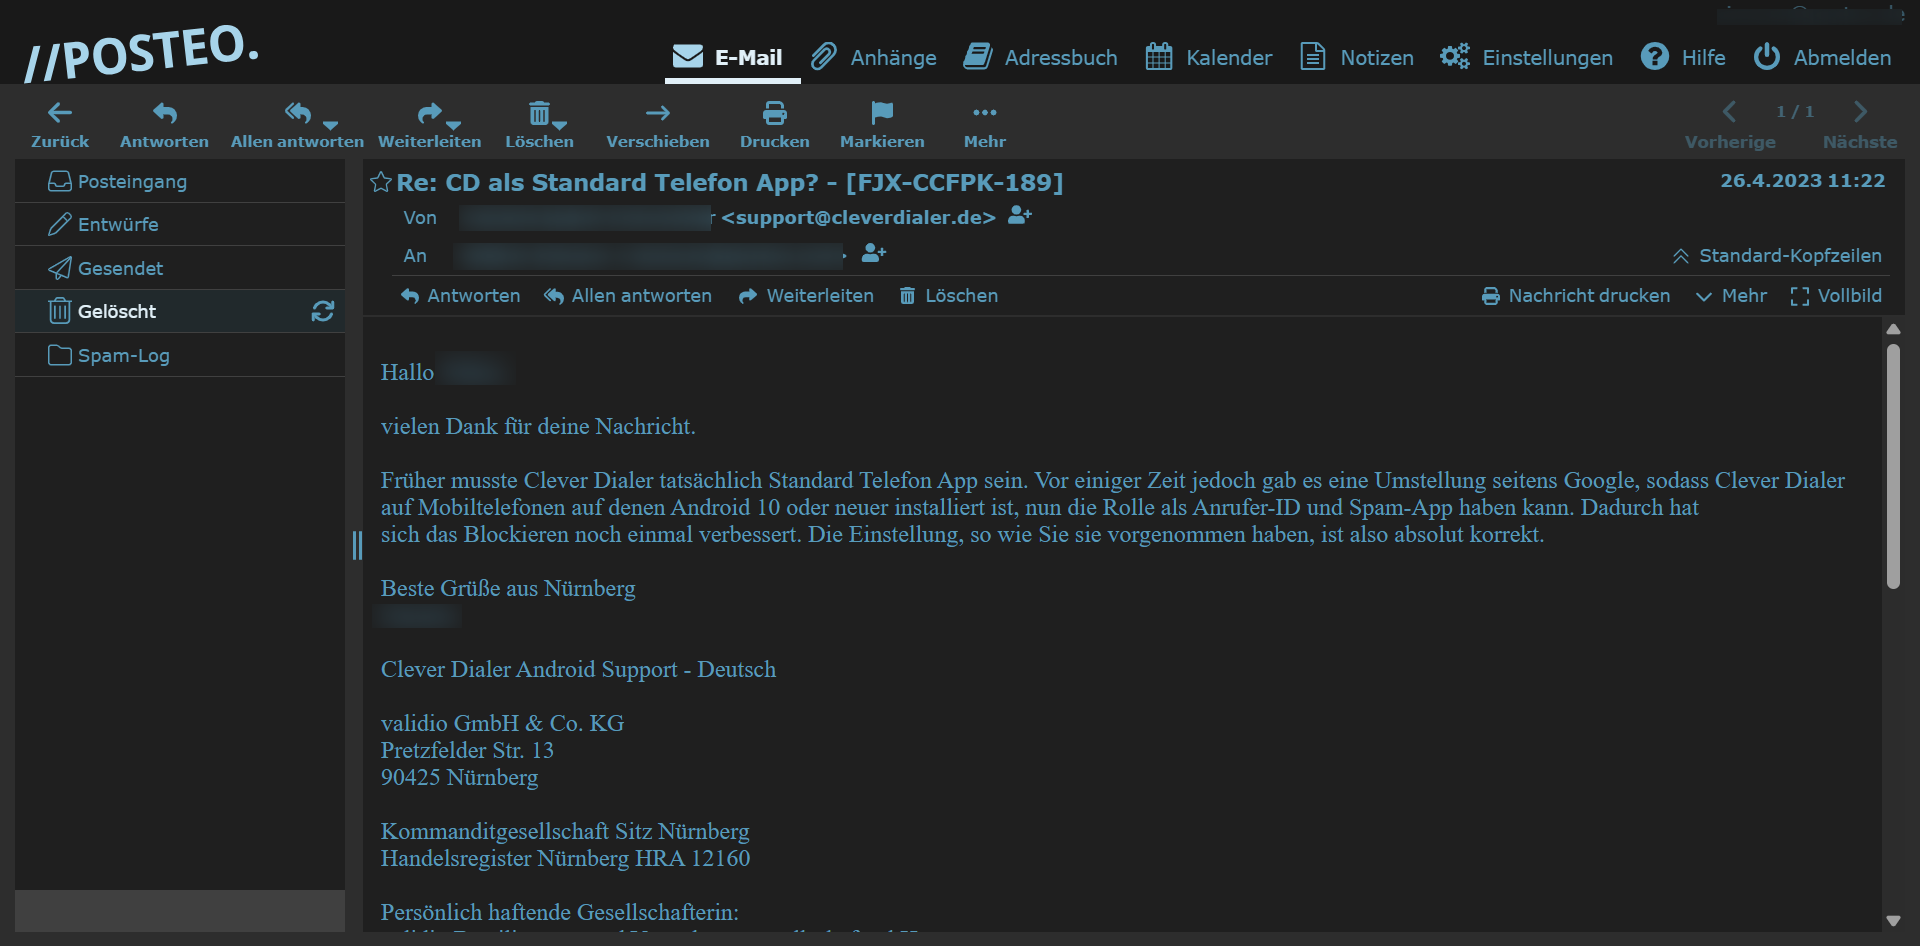
Task: Expand the Mehr menu in message header
Action: coord(1731,296)
